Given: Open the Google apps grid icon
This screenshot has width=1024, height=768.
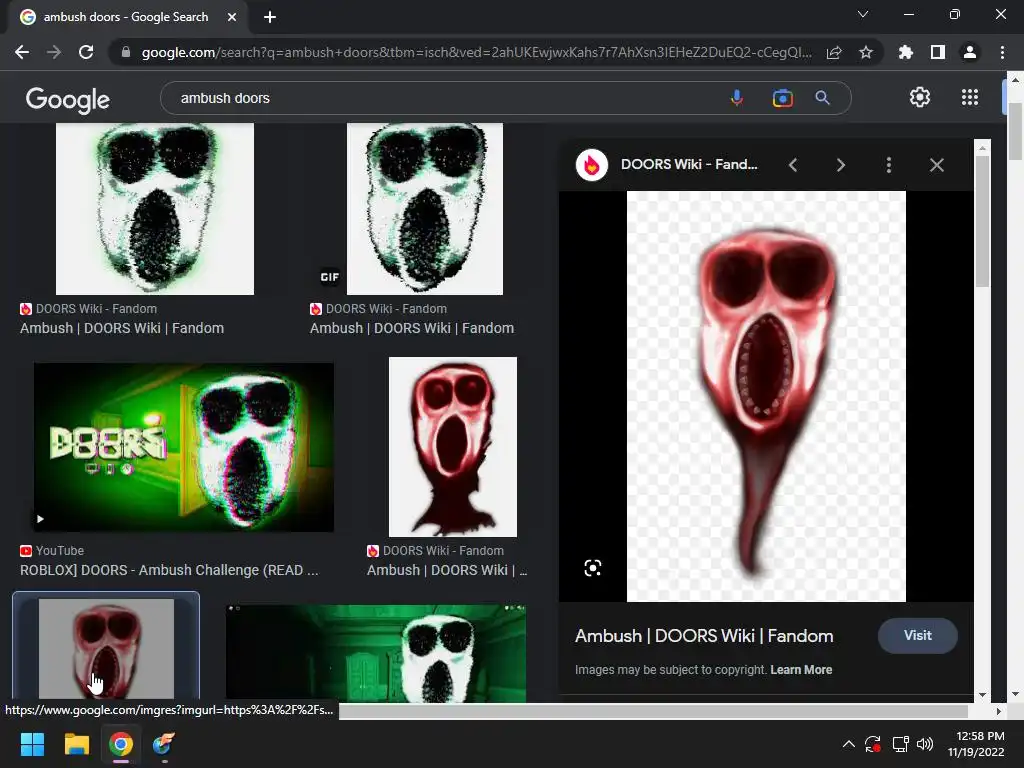Looking at the screenshot, I should click(x=970, y=97).
